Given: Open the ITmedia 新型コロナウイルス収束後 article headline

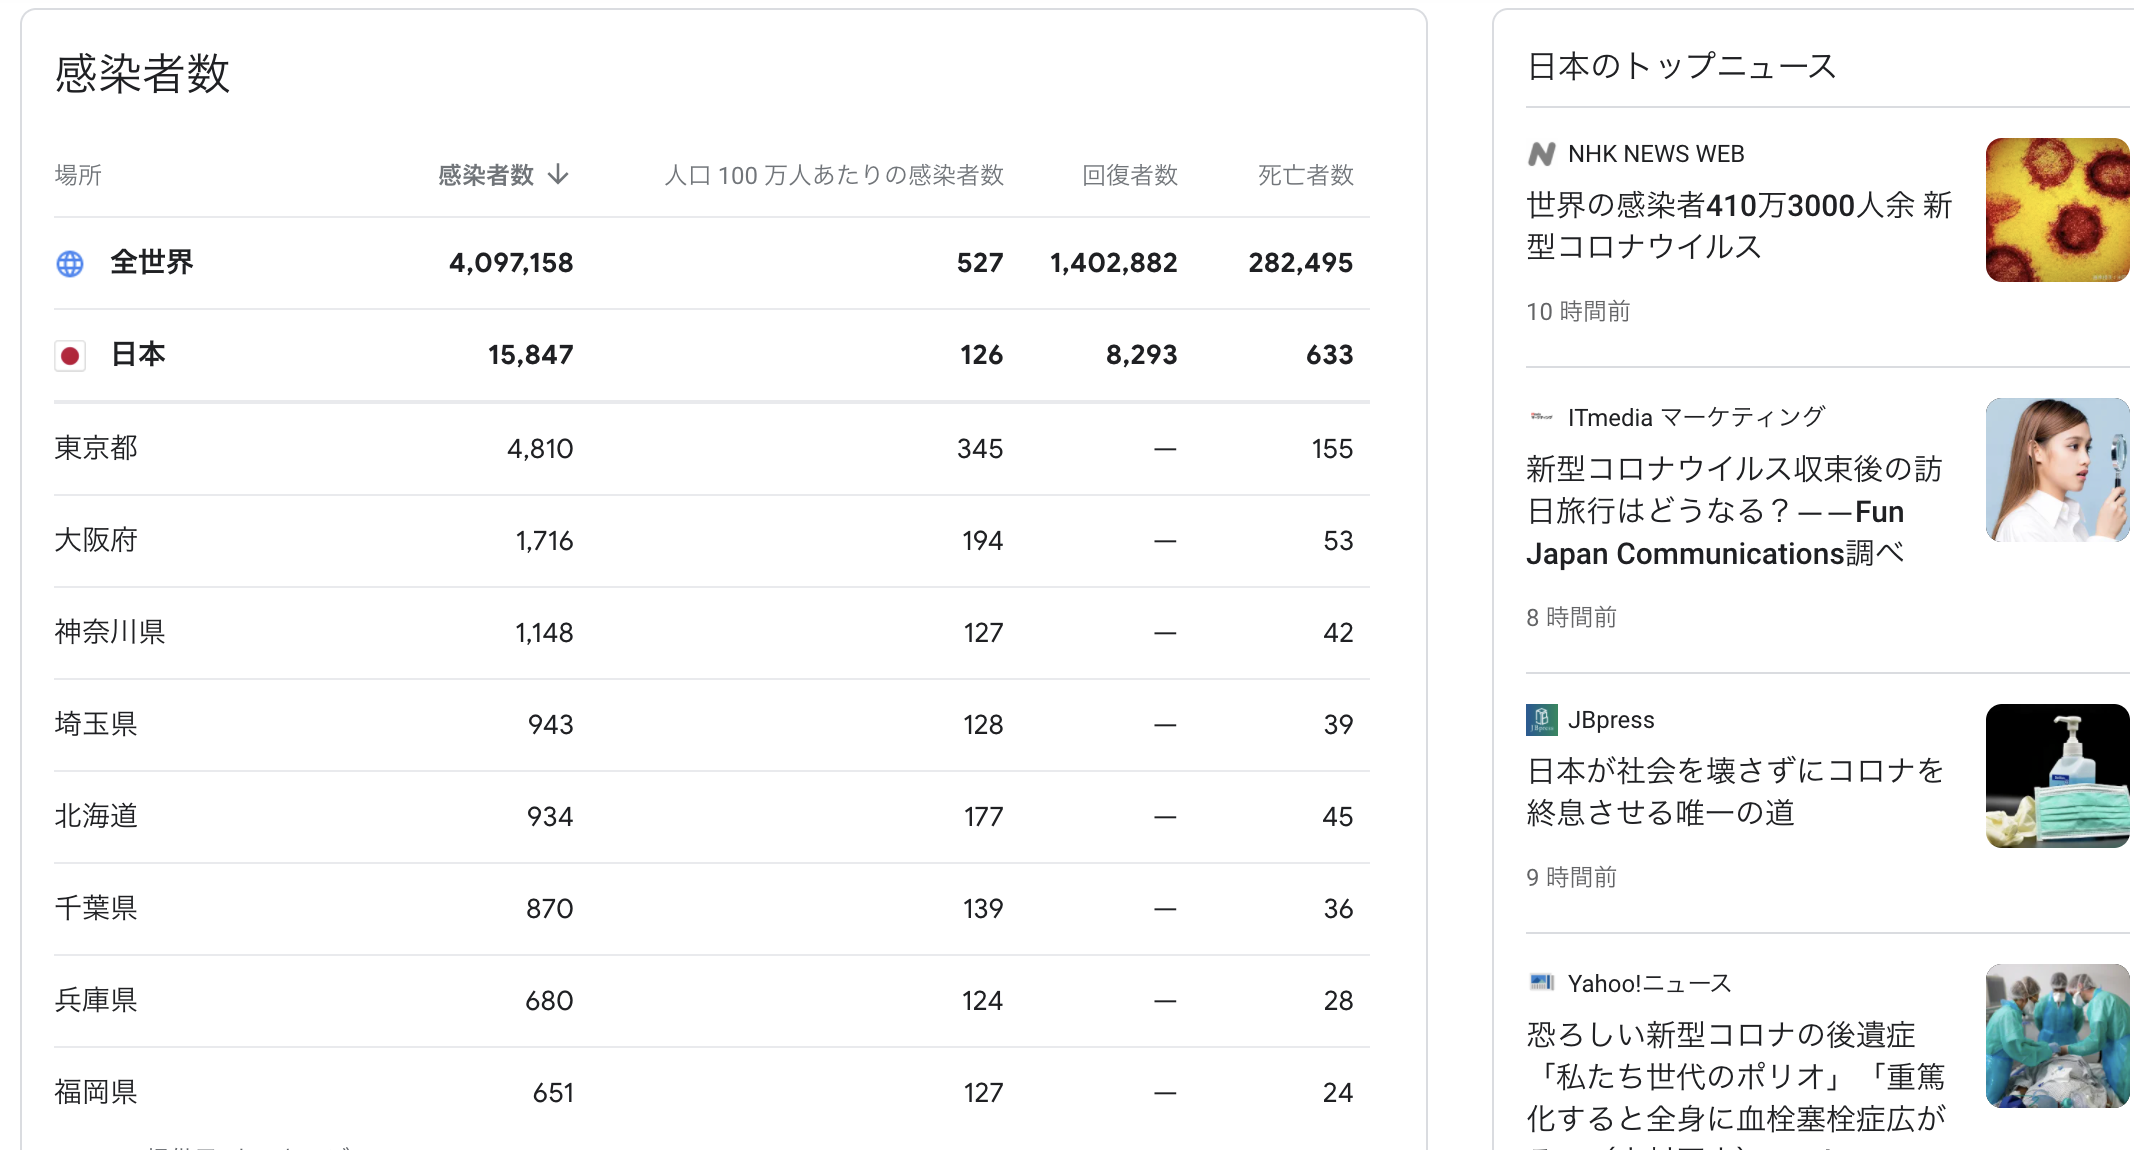Looking at the screenshot, I should tap(1734, 511).
